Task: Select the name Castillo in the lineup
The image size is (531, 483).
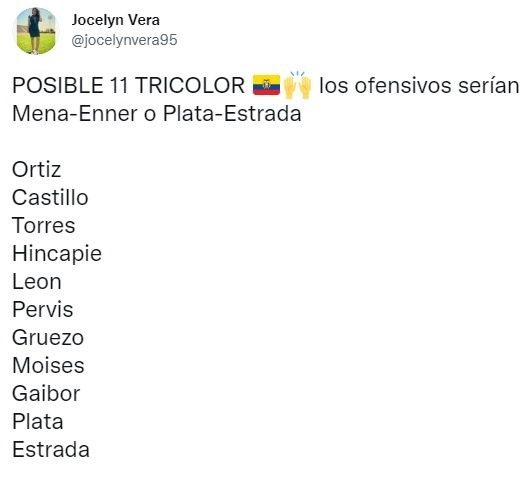Action: (x=50, y=197)
